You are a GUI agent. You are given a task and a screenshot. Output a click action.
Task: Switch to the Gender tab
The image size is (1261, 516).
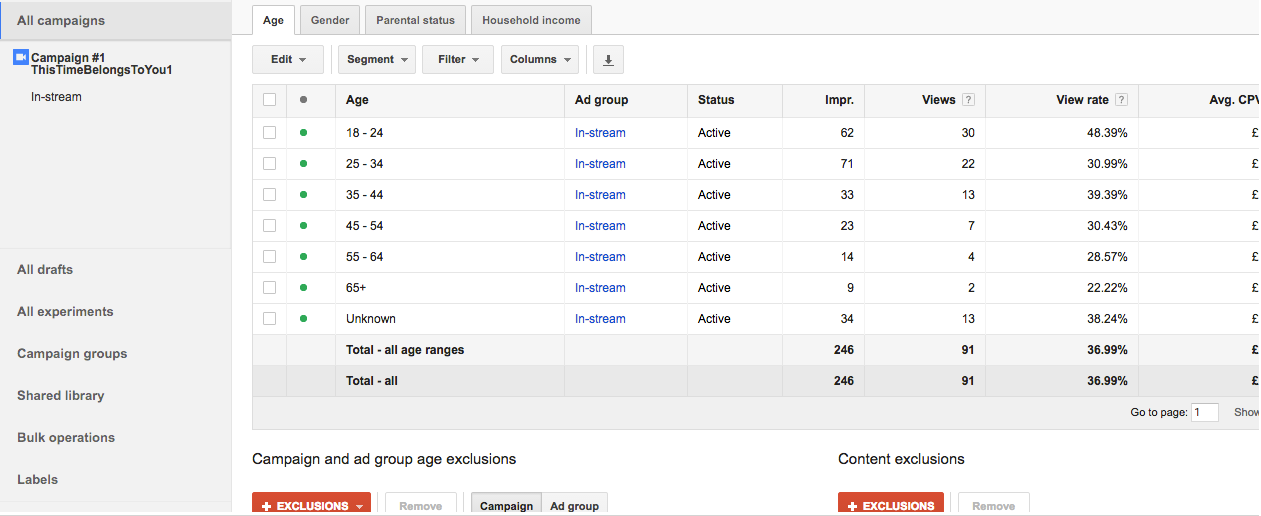[x=330, y=20]
